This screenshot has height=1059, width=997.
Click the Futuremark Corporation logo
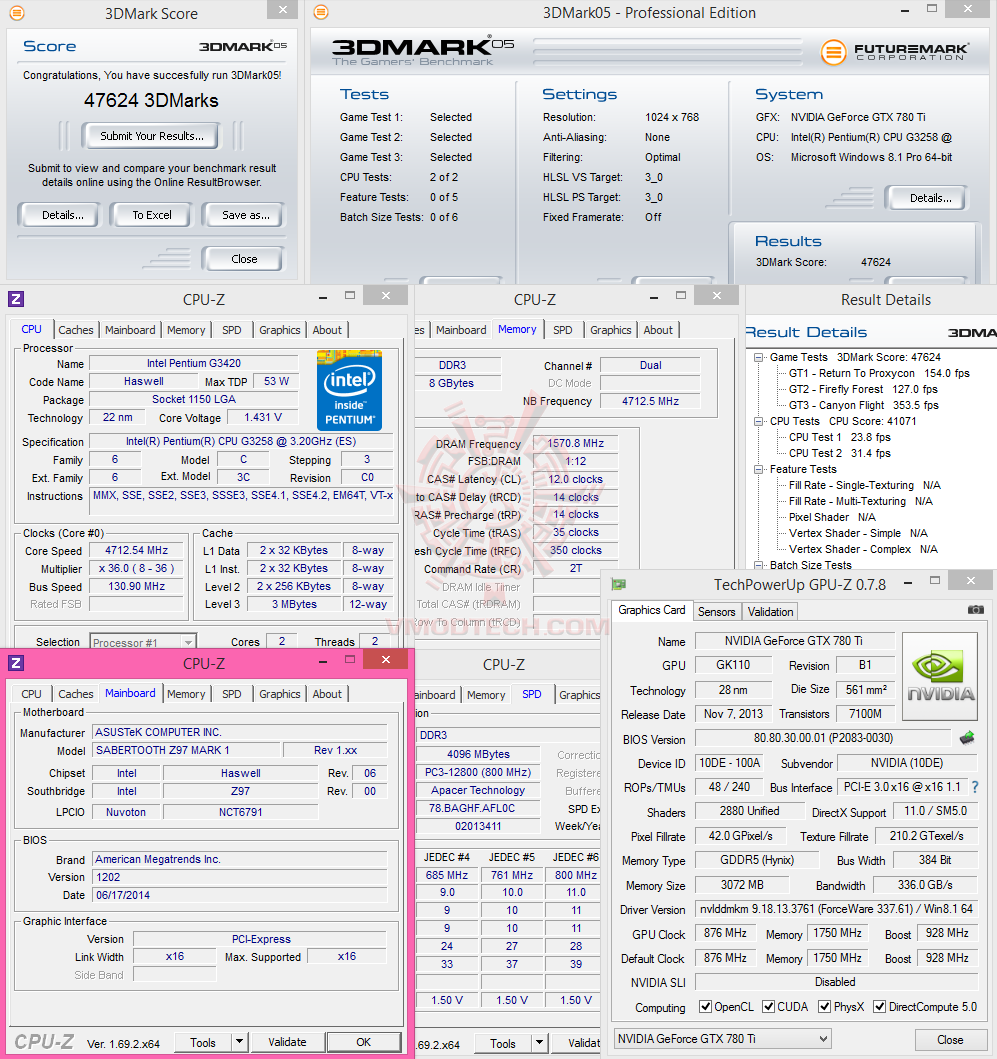click(x=894, y=52)
